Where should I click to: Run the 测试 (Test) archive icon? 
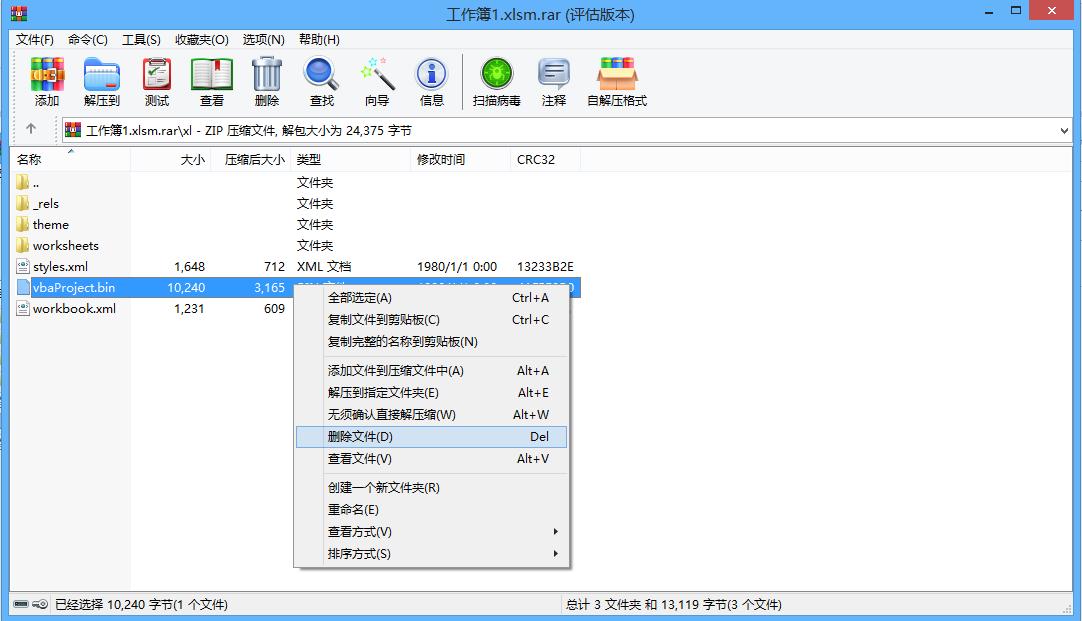156,80
